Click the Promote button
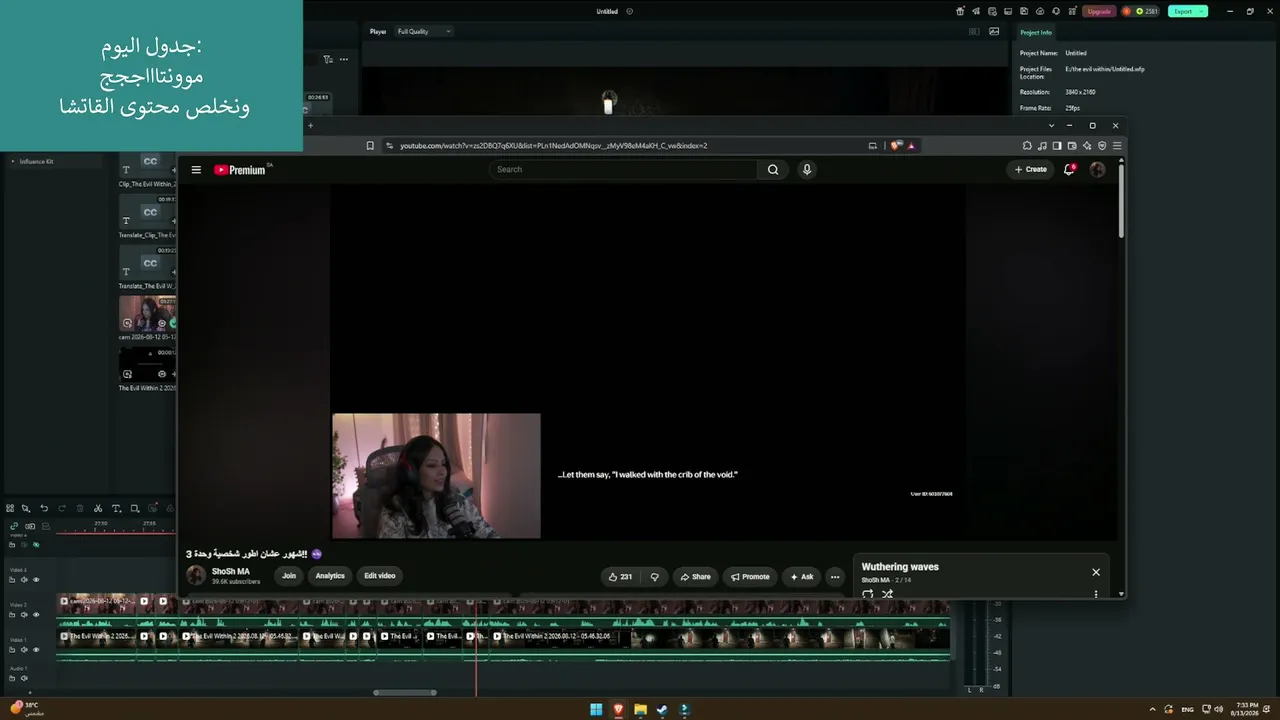This screenshot has height=720, width=1280. click(x=750, y=577)
